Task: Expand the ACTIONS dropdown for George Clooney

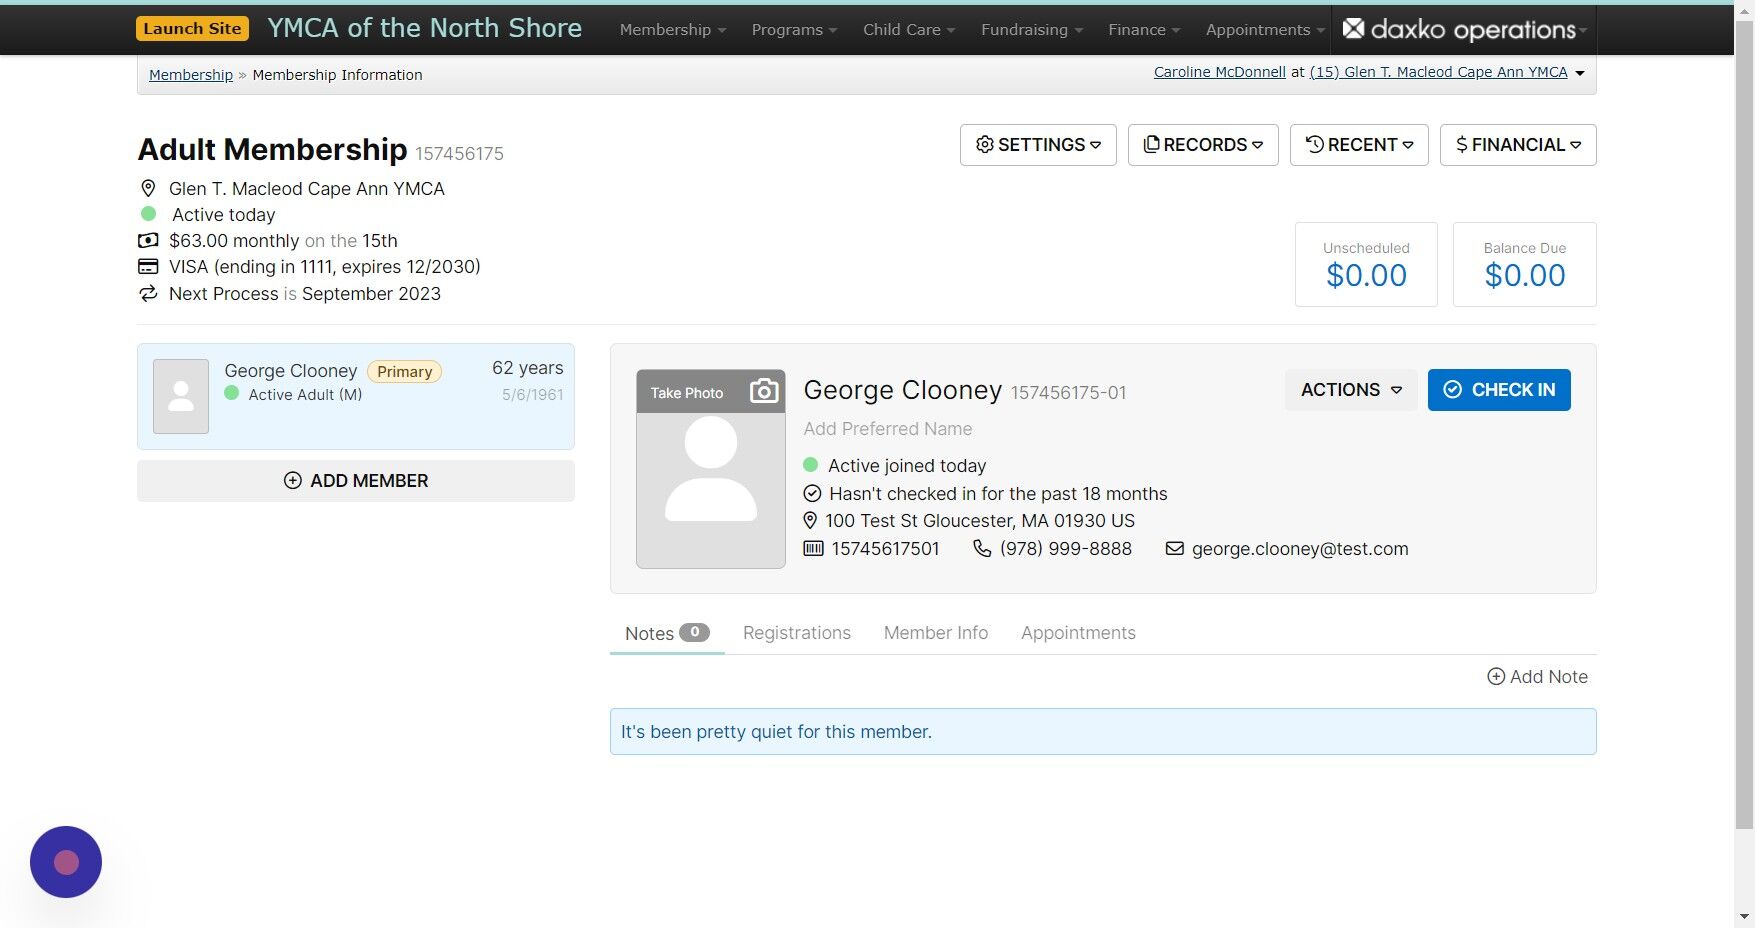Action: pos(1351,390)
